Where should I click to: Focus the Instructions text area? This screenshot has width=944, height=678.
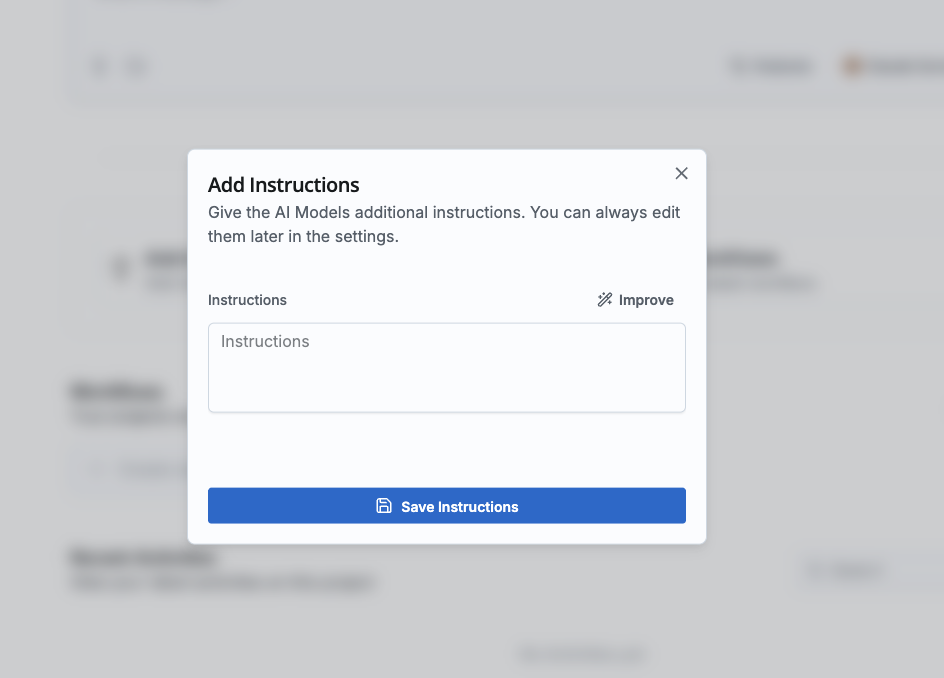(446, 367)
